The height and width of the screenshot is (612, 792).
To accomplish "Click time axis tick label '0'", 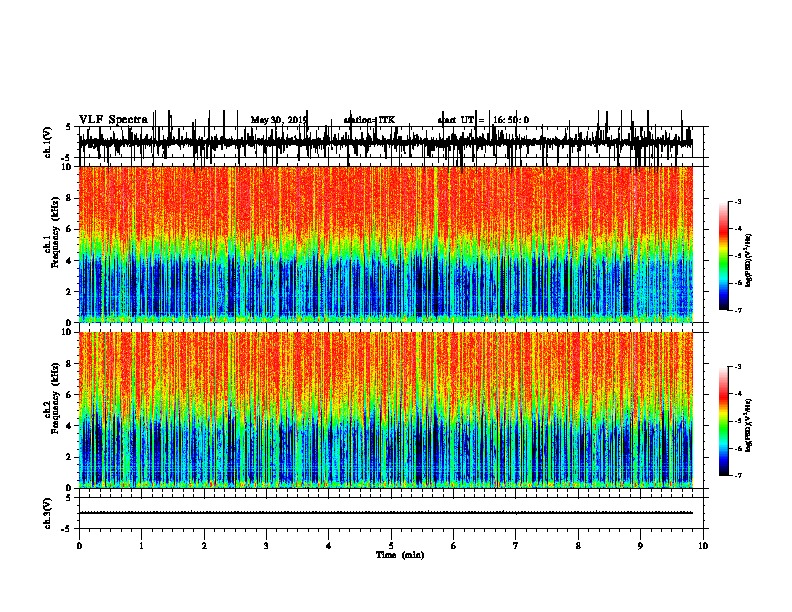I will click(x=79, y=545).
